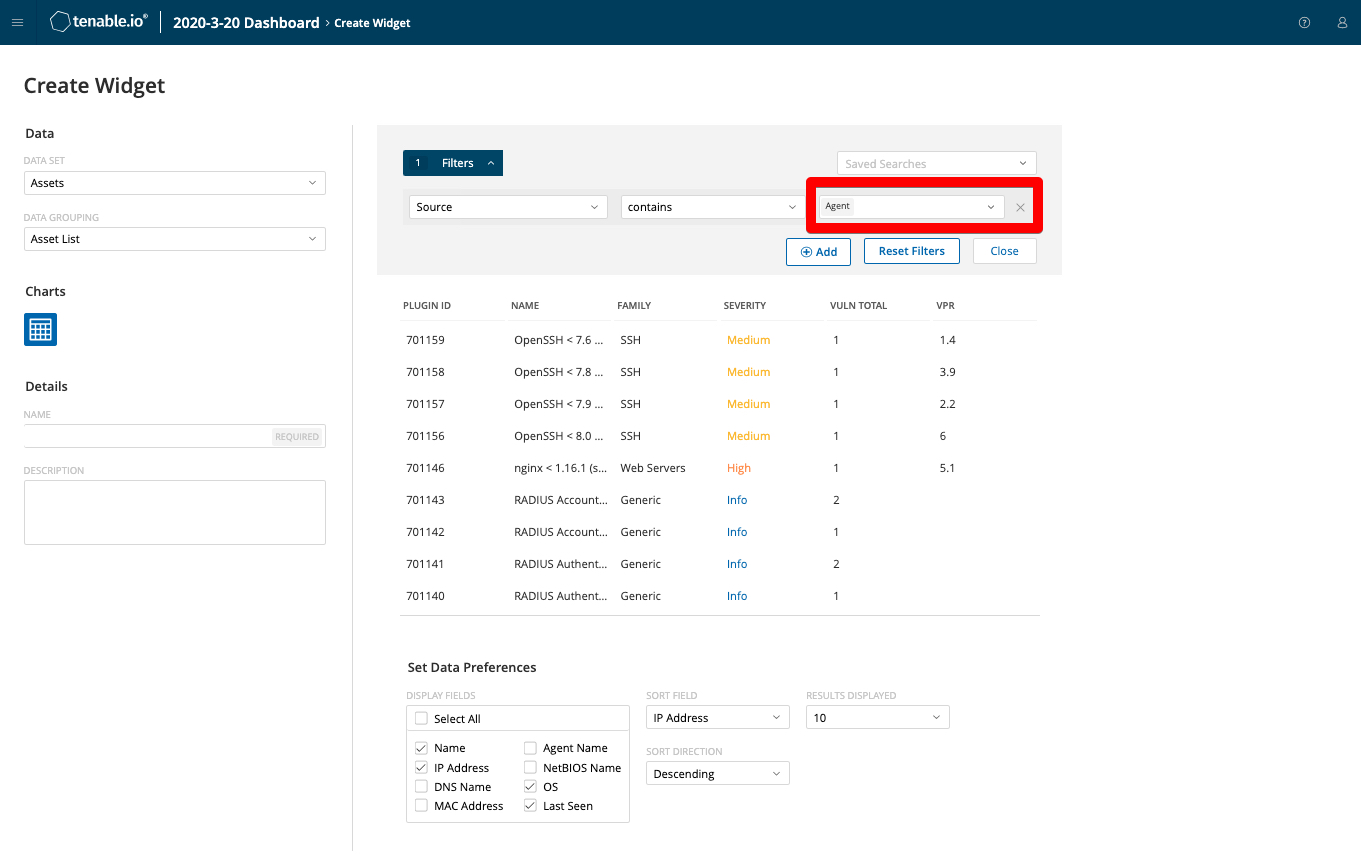Viewport: 1361px width, 858px height.
Task: Open the Data Set Assets dropdown
Action: click(x=174, y=183)
